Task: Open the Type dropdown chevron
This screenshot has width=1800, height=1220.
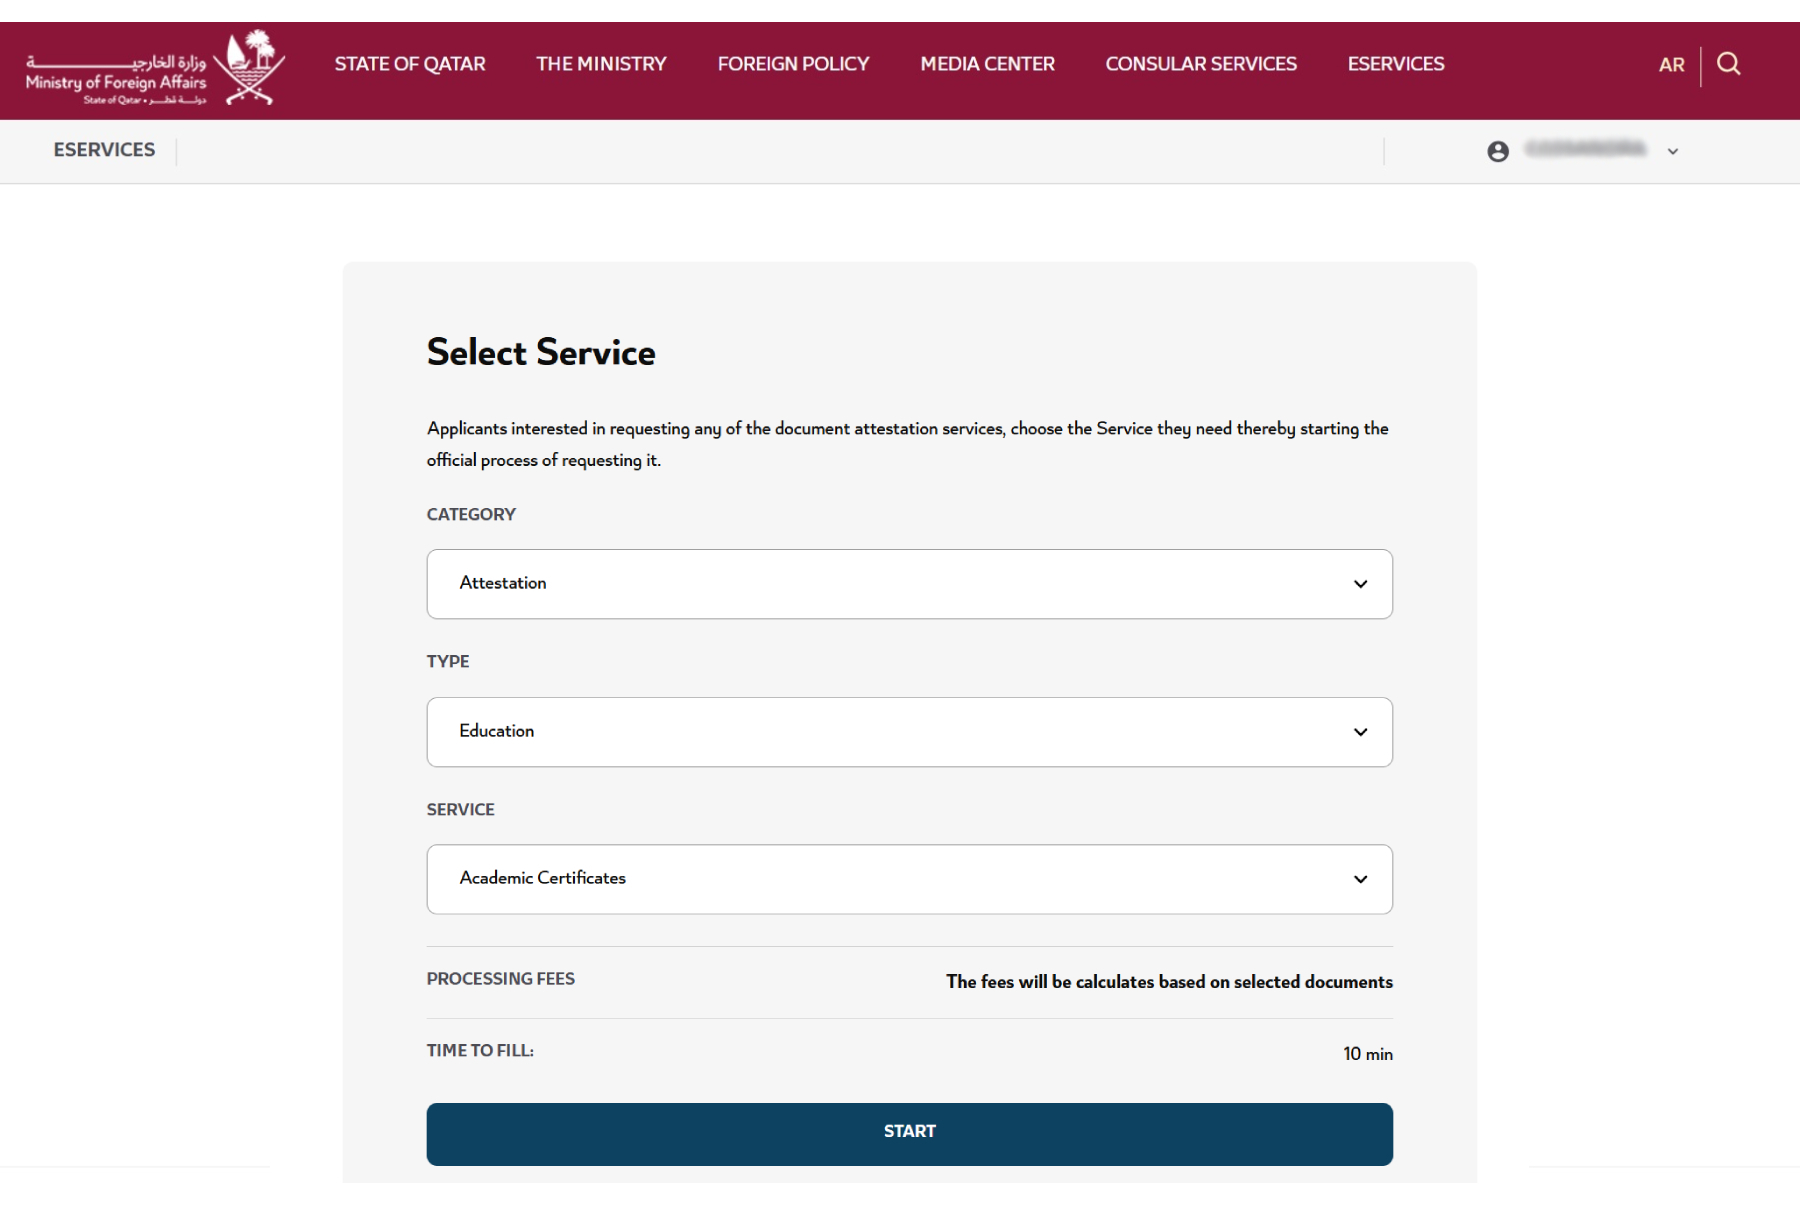Action: (1360, 732)
